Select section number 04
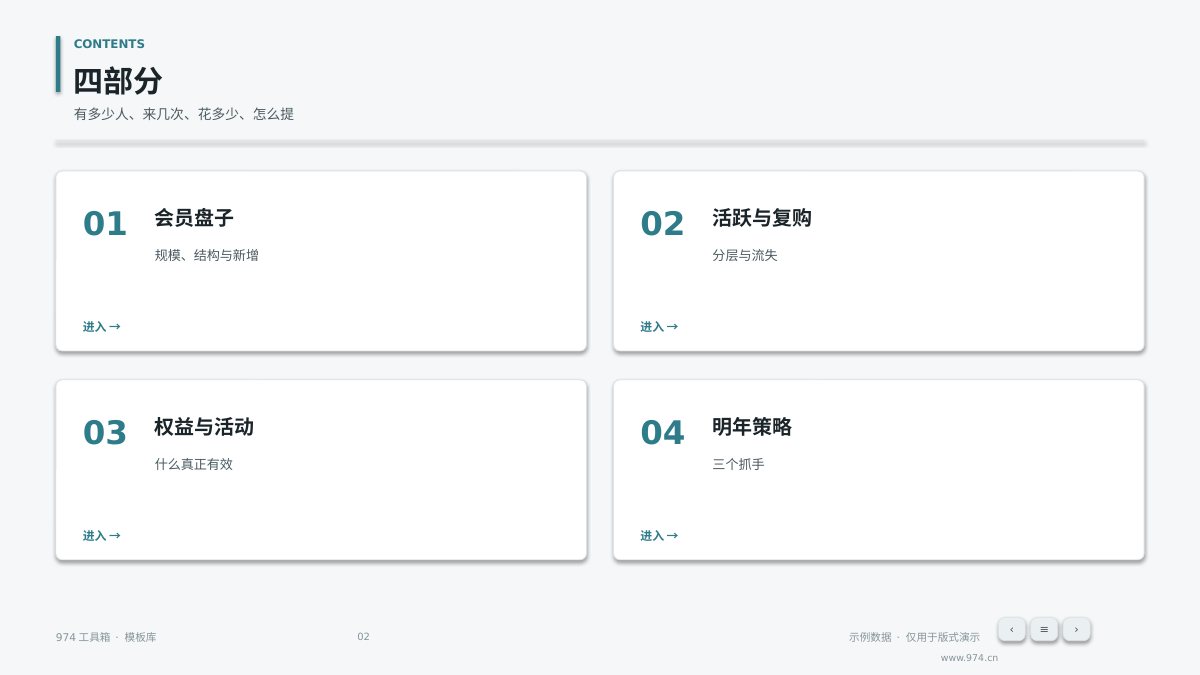The image size is (1200, 675). (663, 433)
